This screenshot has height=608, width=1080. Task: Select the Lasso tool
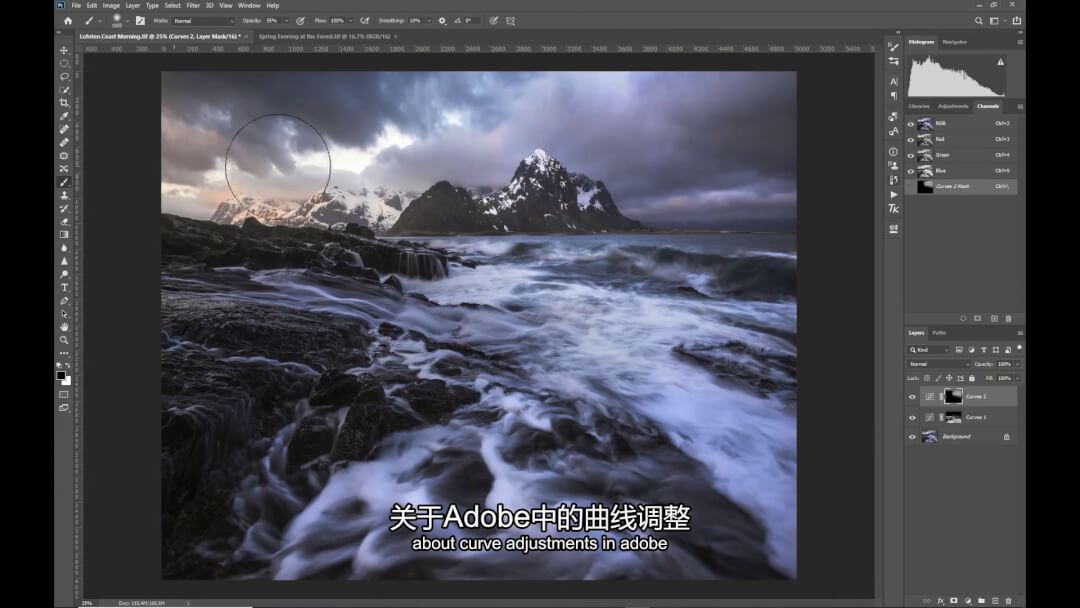click(64, 76)
